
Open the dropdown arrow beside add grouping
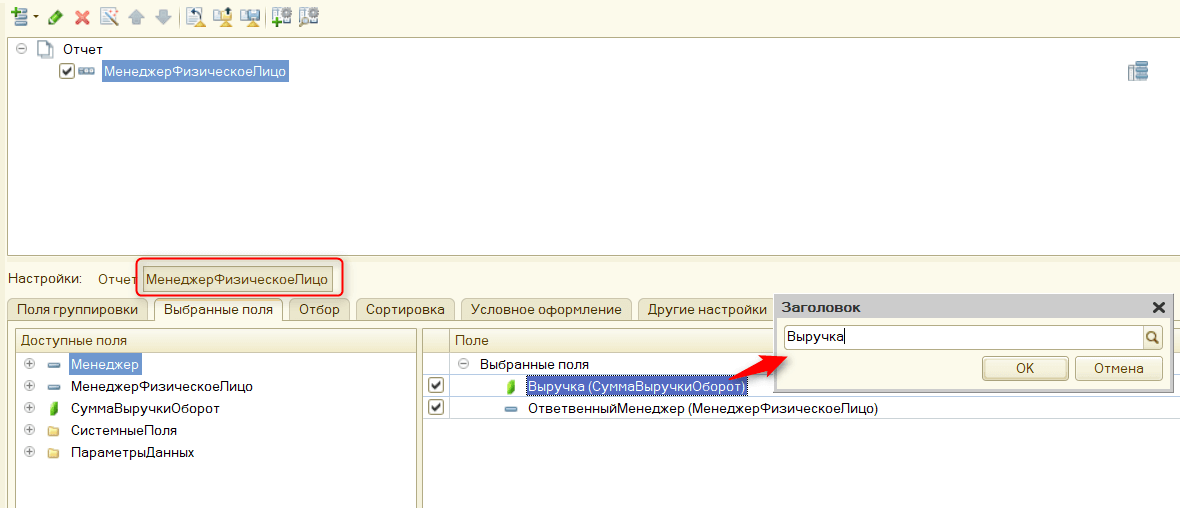tap(36, 17)
